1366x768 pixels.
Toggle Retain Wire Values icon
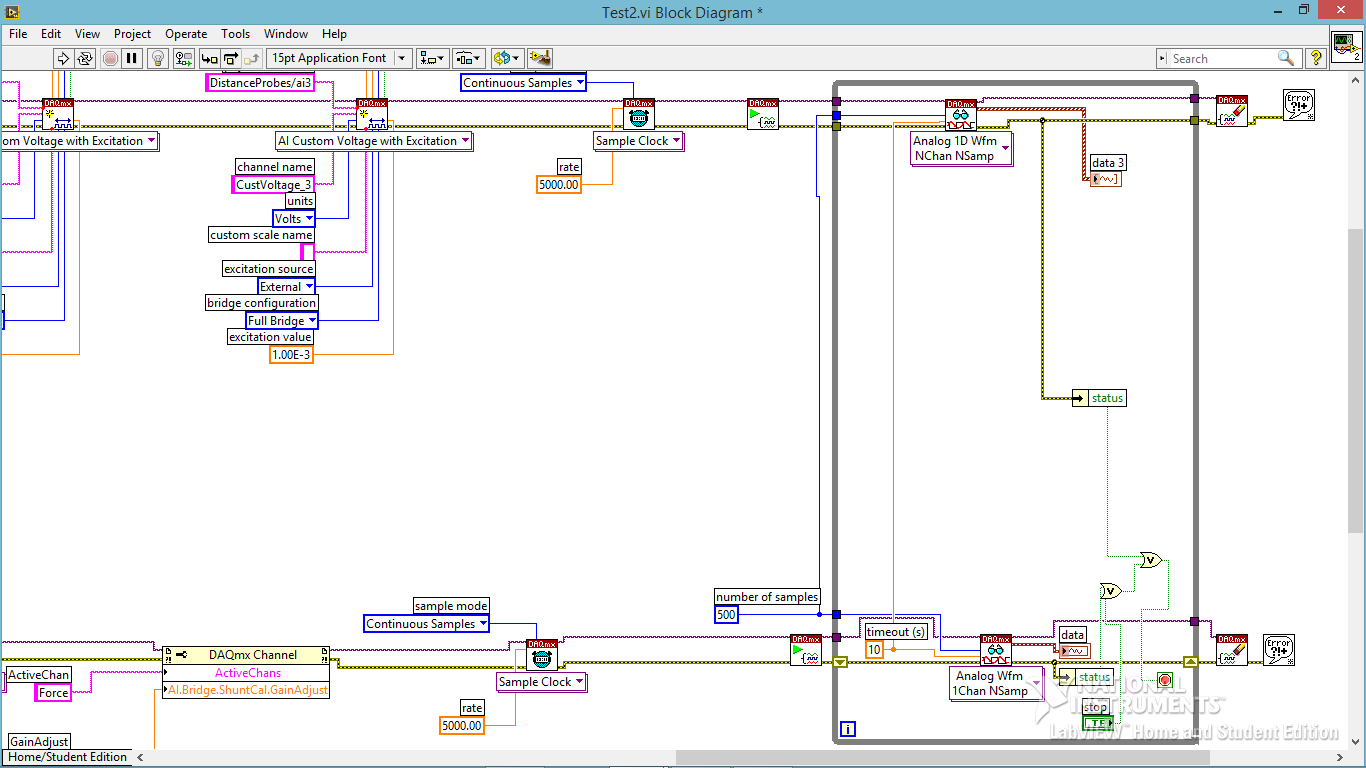pyautogui.click(x=182, y=58)
